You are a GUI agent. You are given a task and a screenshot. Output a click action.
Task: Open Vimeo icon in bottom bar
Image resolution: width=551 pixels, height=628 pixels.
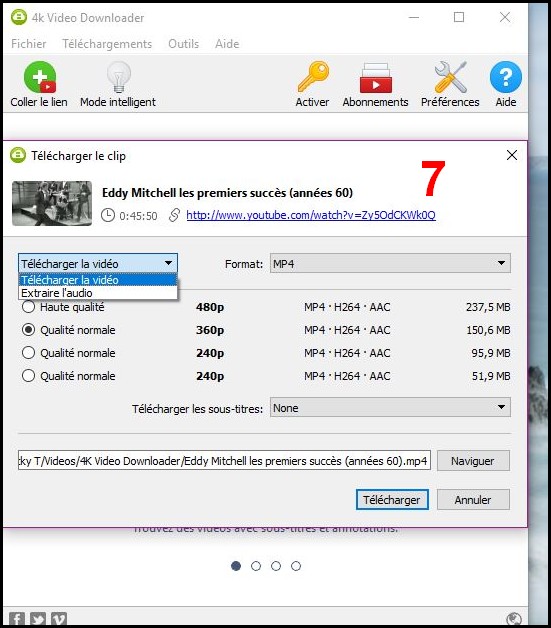[x=59, y=619]
